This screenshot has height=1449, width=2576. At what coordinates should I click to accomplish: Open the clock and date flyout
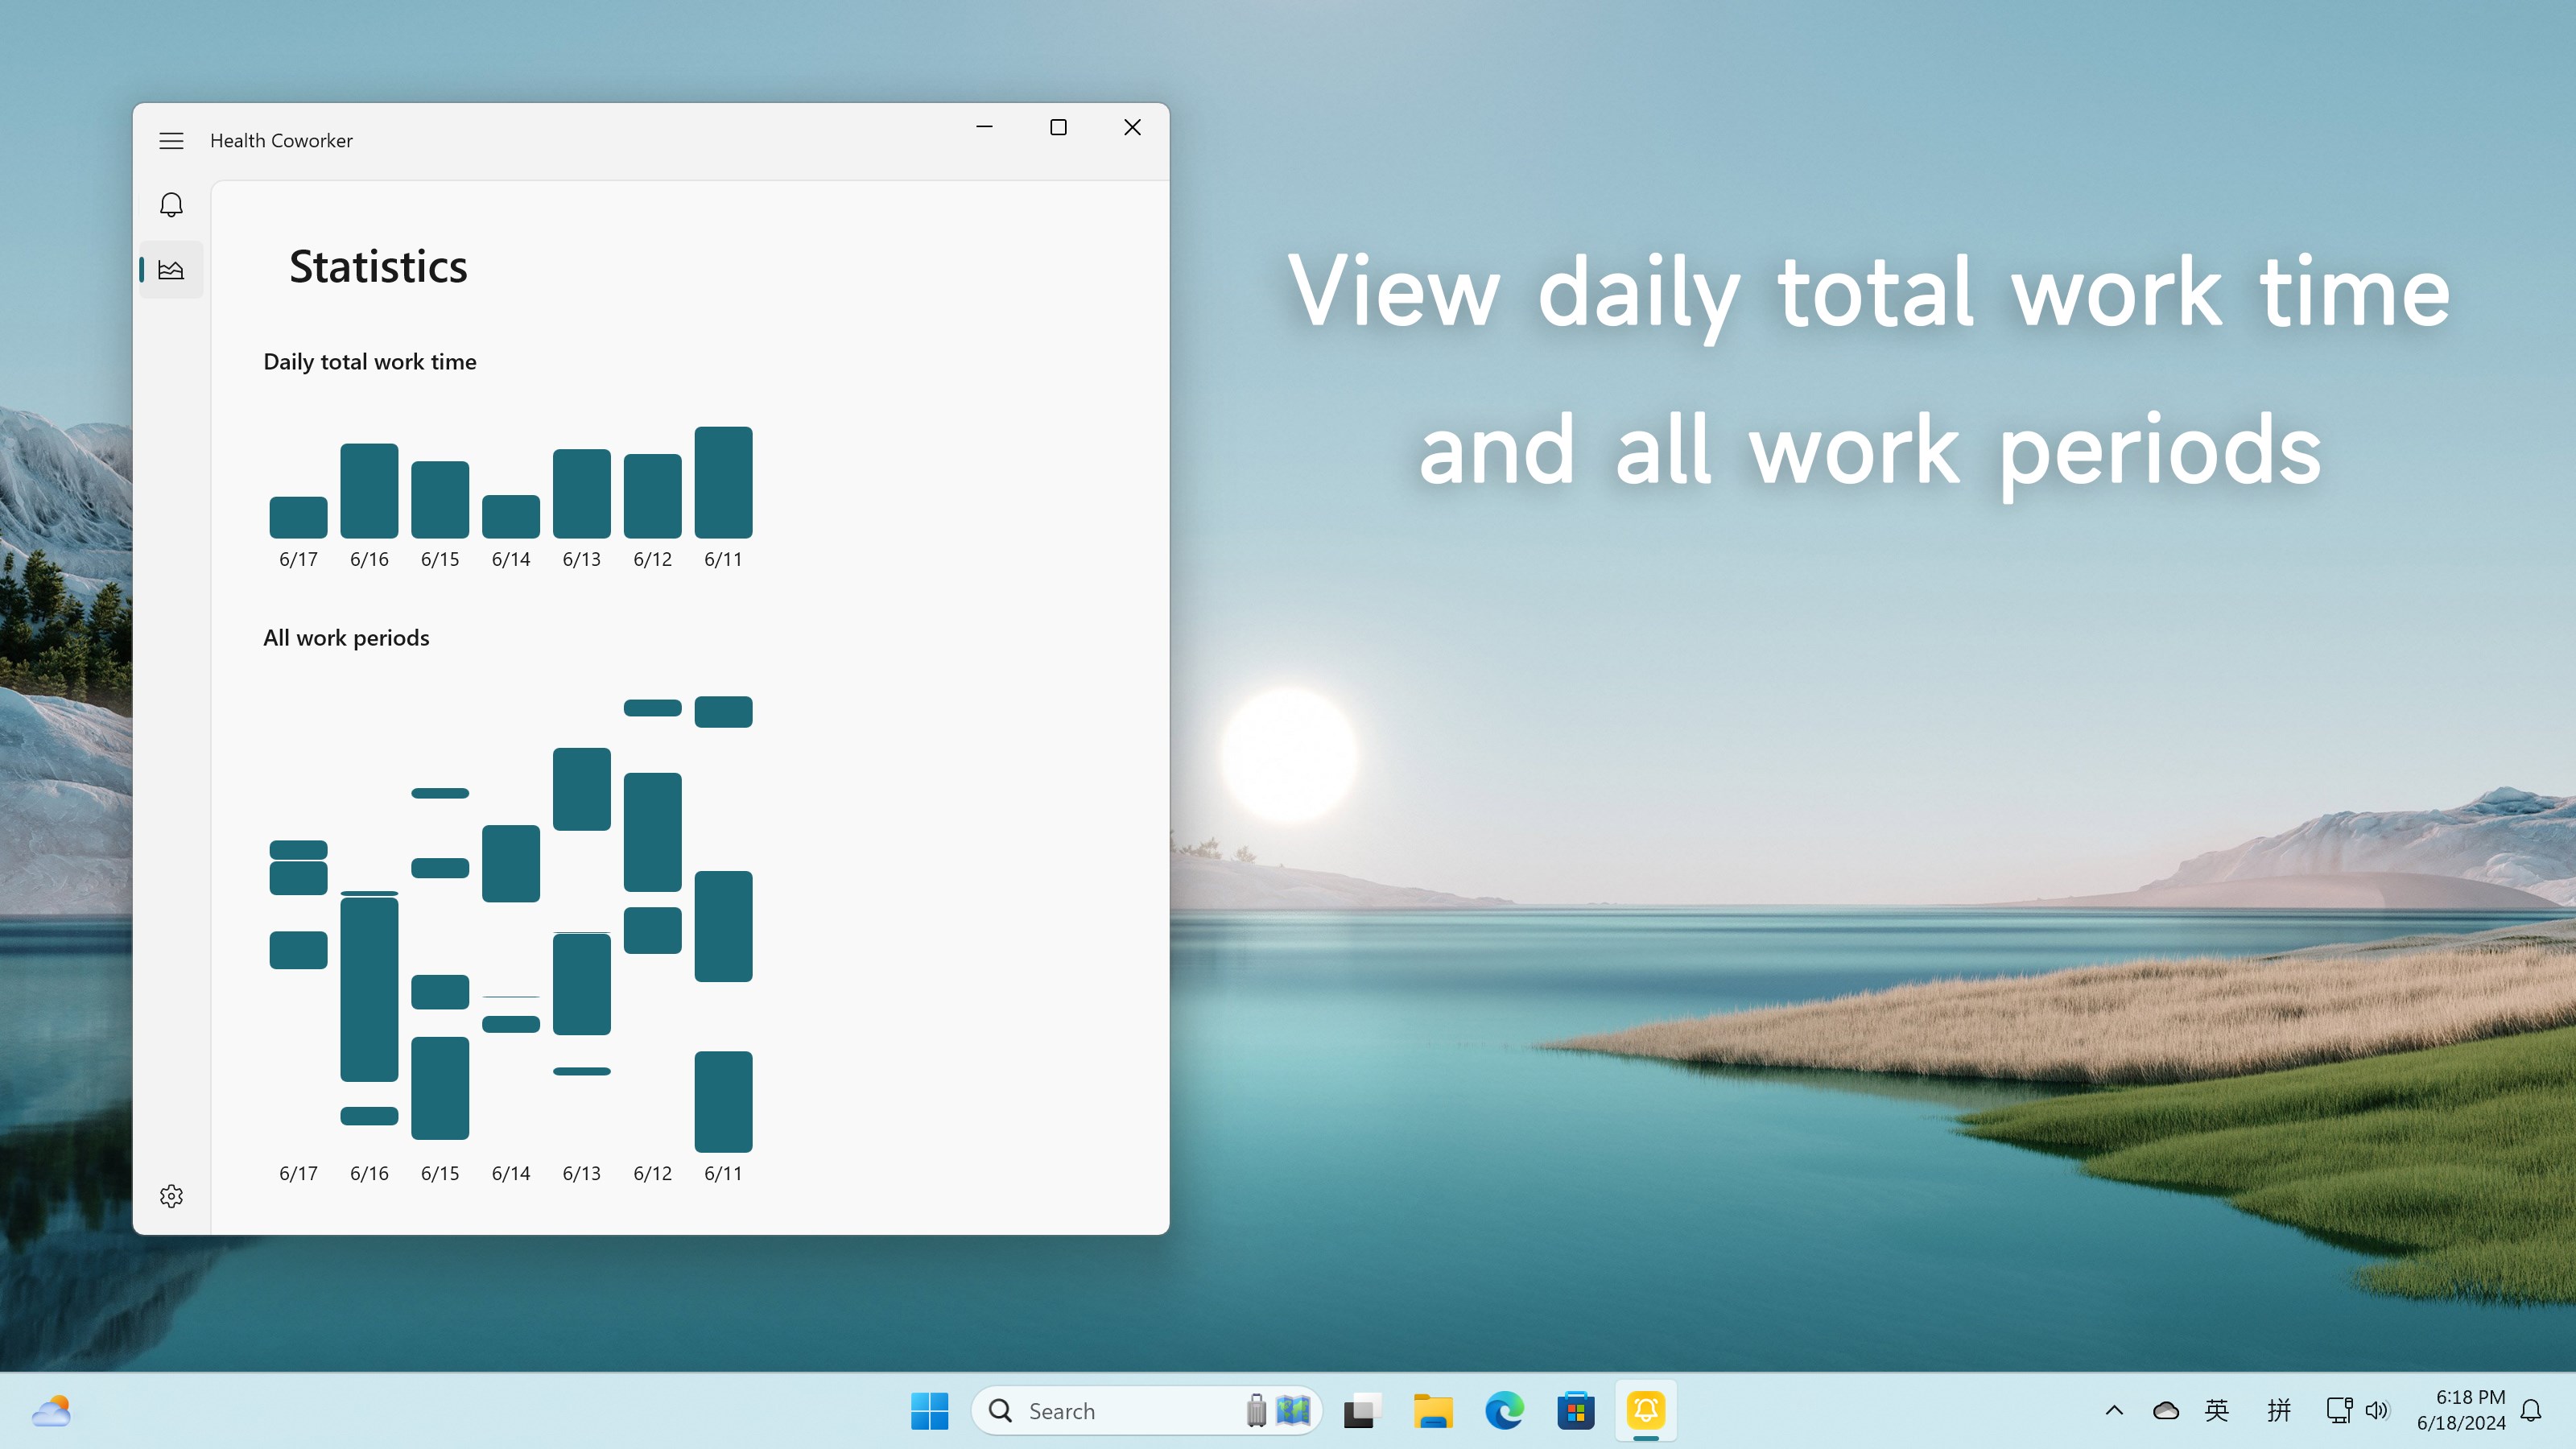(x=2461, y=1411)
